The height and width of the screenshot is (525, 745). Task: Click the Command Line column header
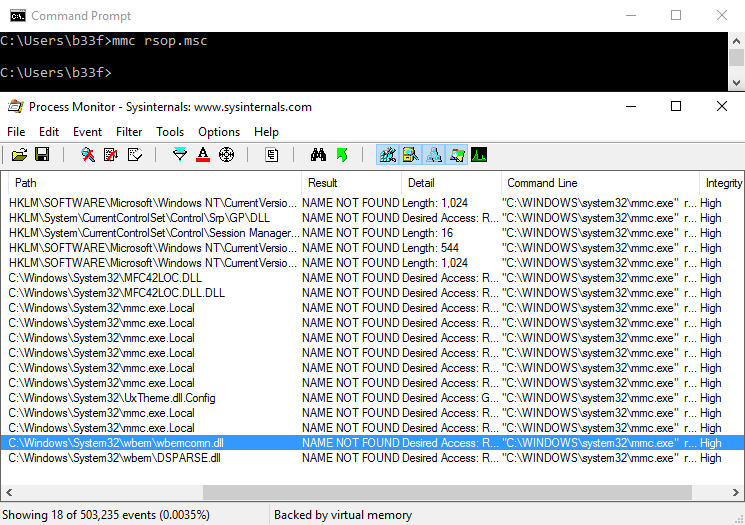coord(600,183)
